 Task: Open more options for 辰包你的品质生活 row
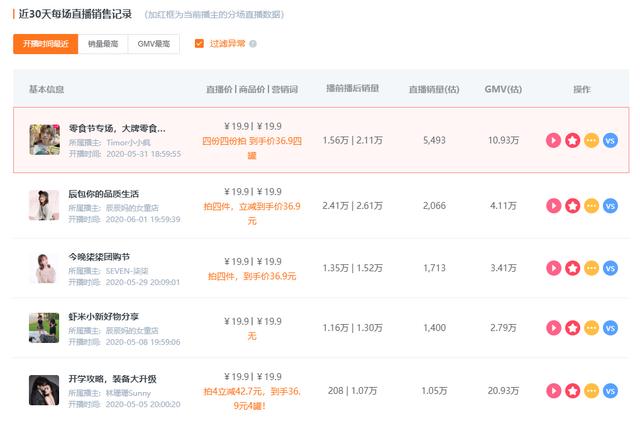point(591,206)
